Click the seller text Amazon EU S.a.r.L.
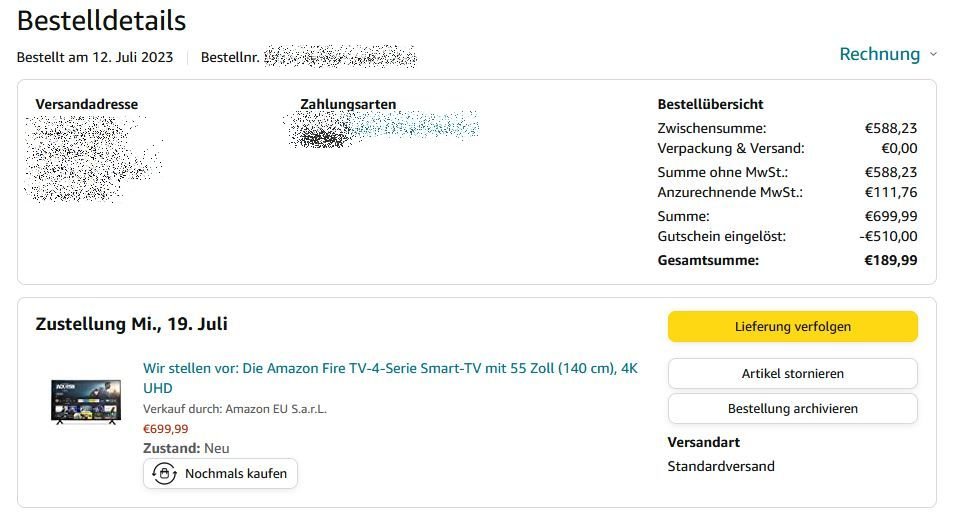Image resolution: width=955 pixels, height=519 pixels. point(276,408)
